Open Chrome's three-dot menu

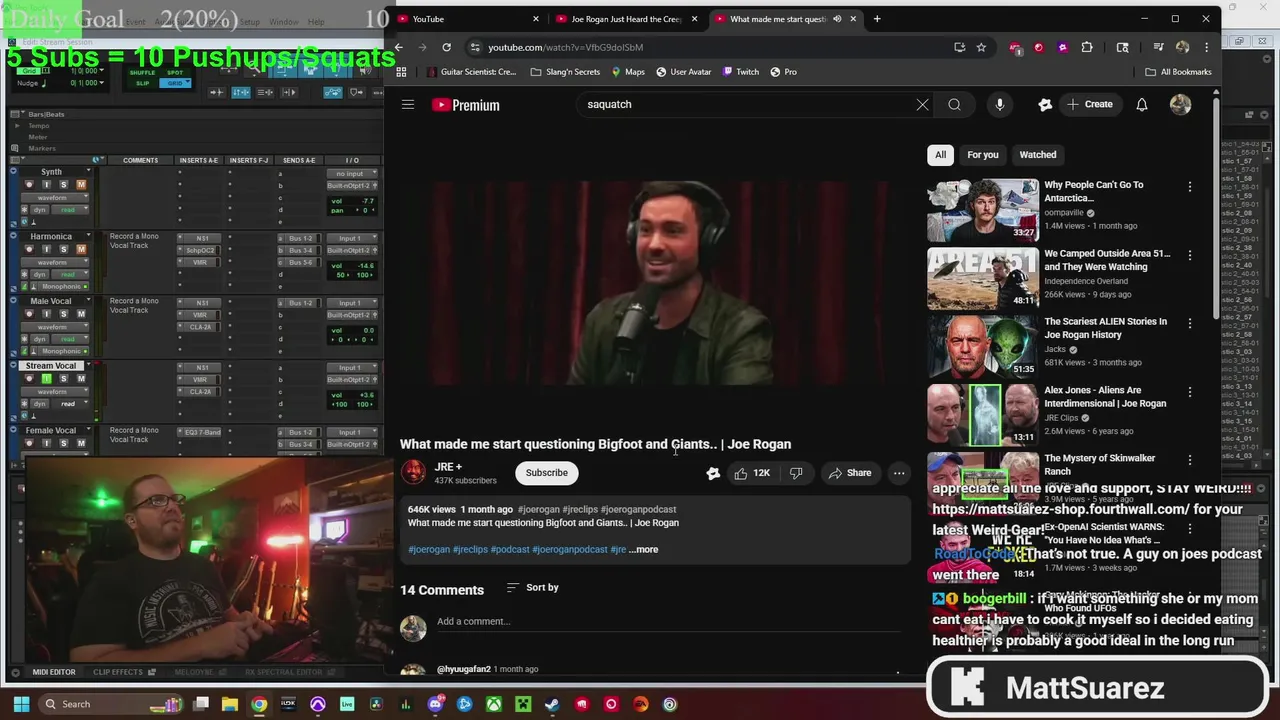click(1207, 47)
